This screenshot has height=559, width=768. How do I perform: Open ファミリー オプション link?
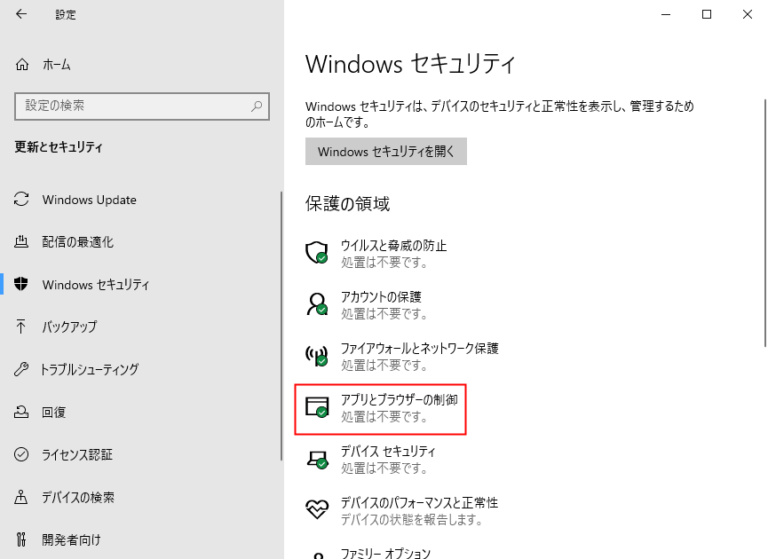click(385, 553)
